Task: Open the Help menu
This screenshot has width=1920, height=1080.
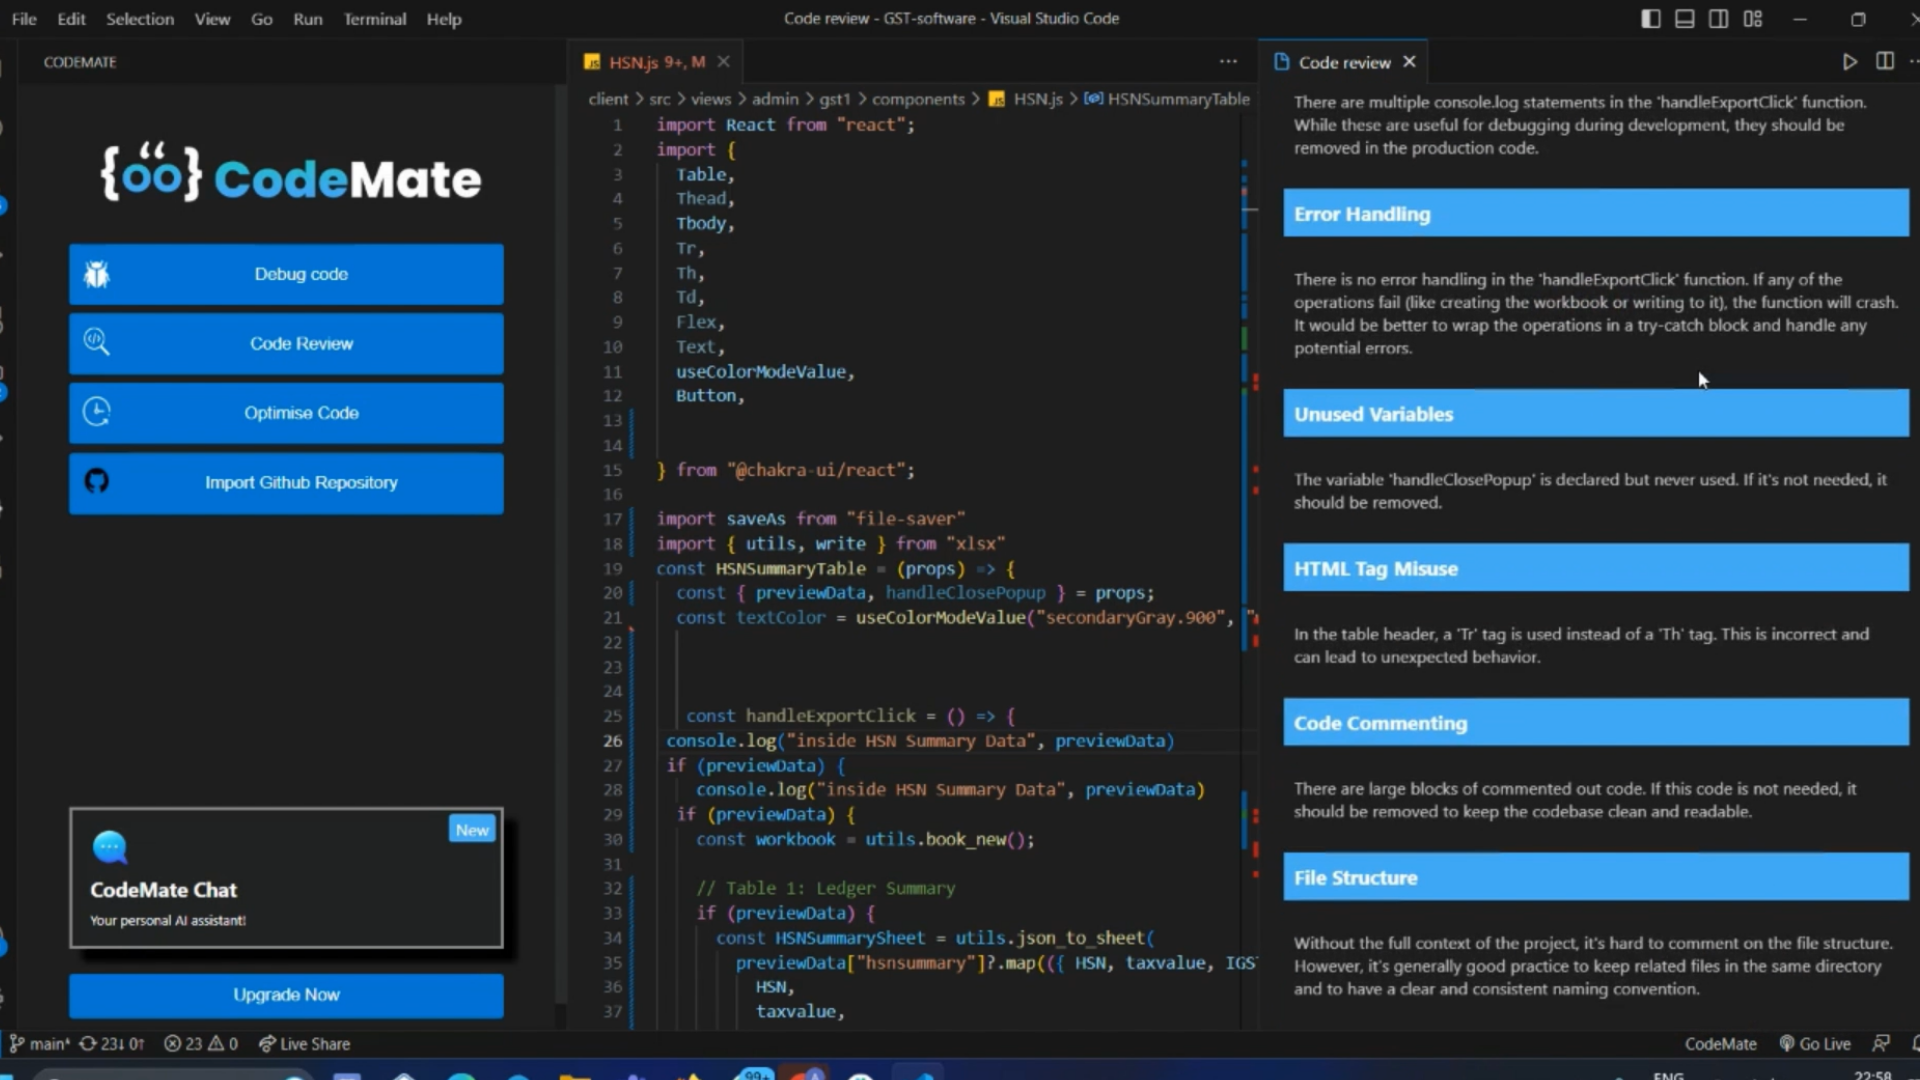Action: (444, 19)
